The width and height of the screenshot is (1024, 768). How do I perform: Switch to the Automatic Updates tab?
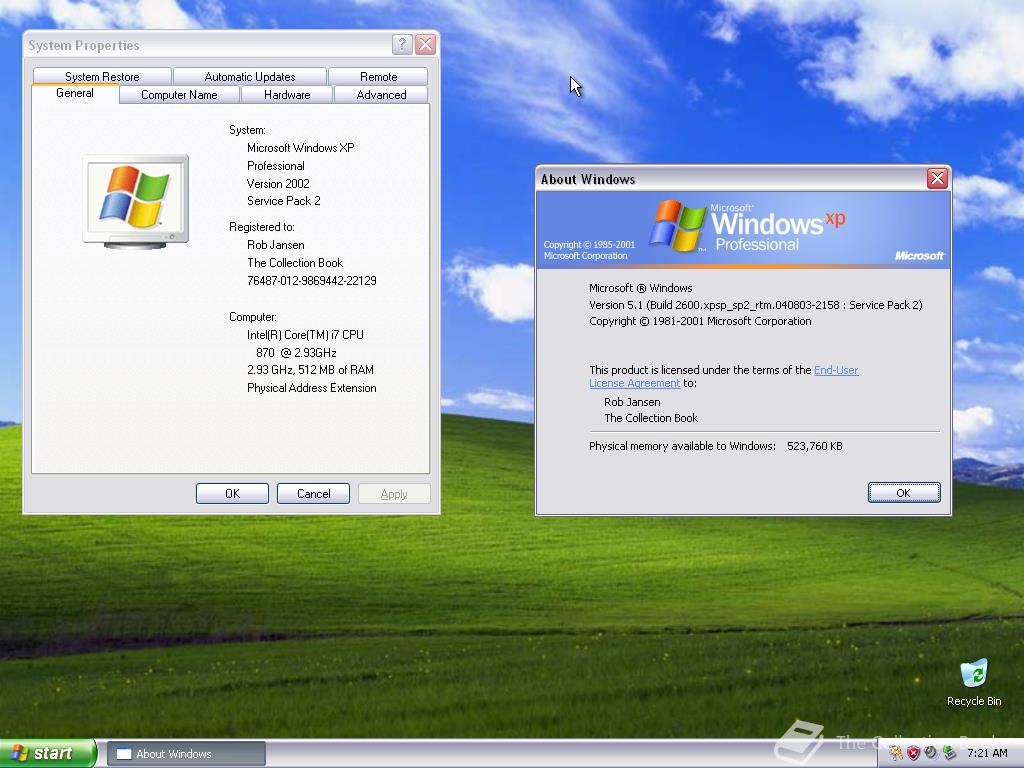click(249, 76)
